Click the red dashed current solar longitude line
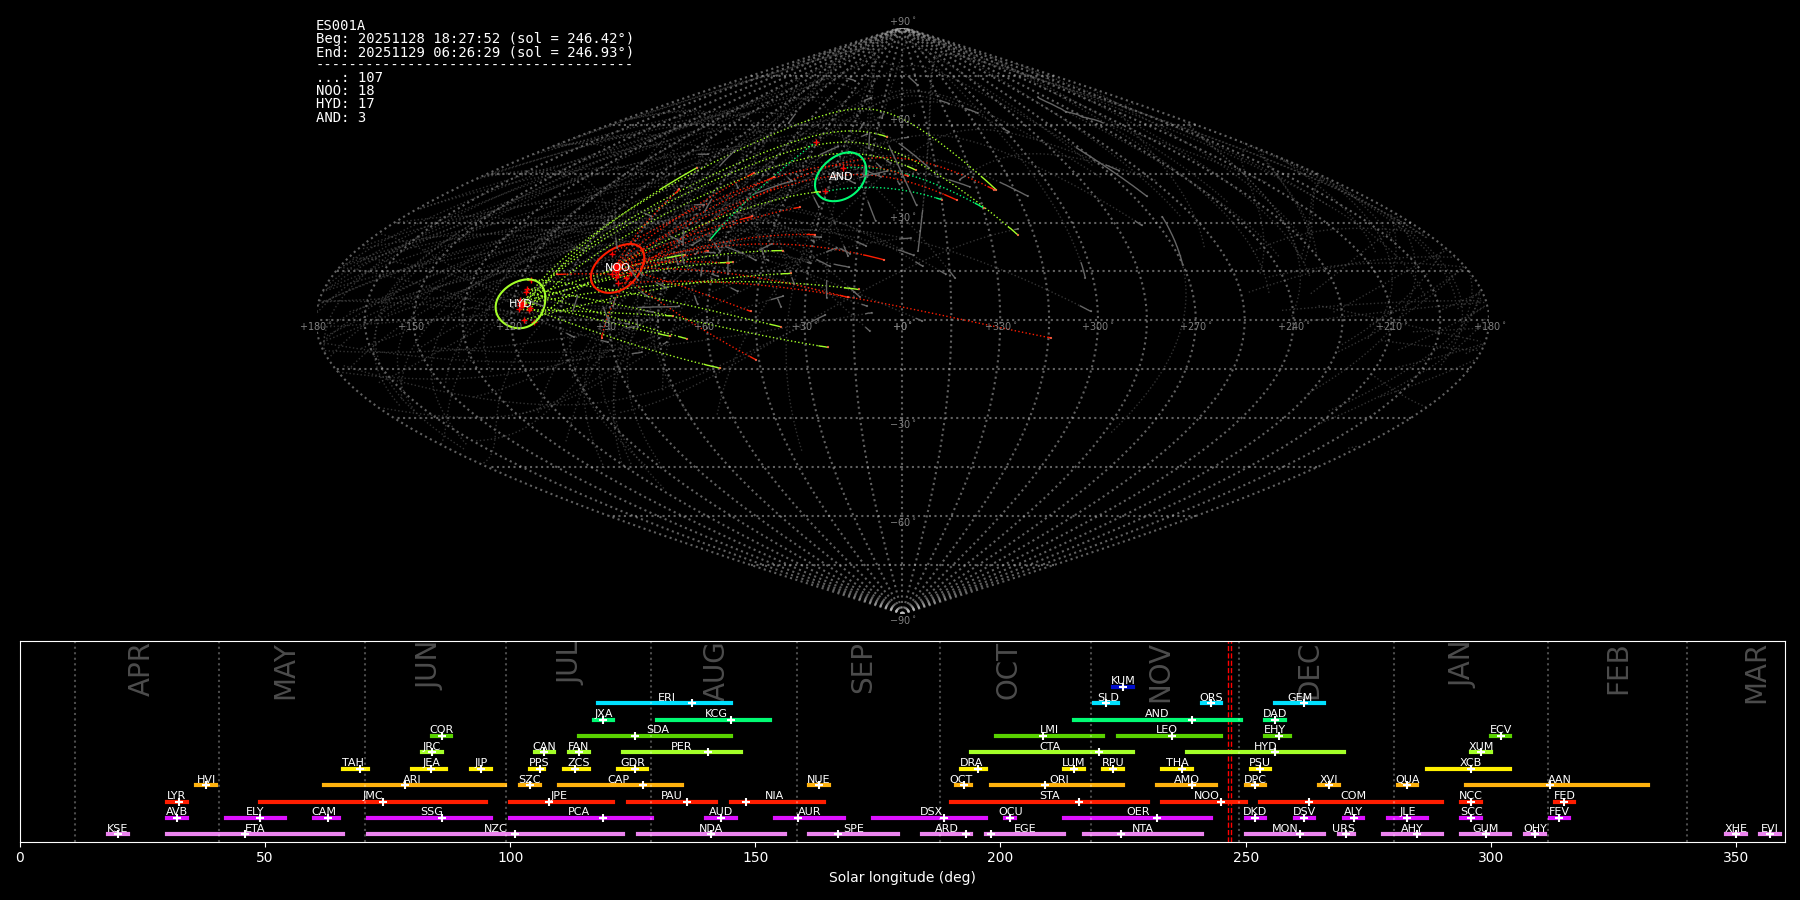 pos(1230,741)
